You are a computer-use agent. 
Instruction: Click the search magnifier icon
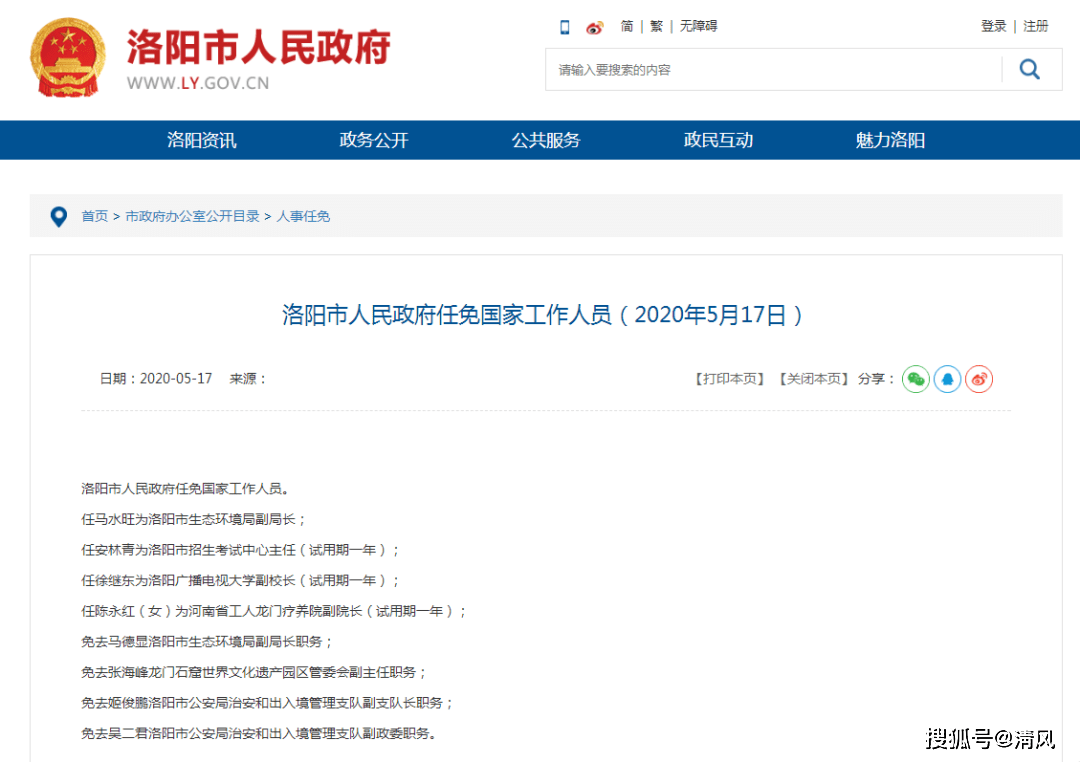point(1029,69)
